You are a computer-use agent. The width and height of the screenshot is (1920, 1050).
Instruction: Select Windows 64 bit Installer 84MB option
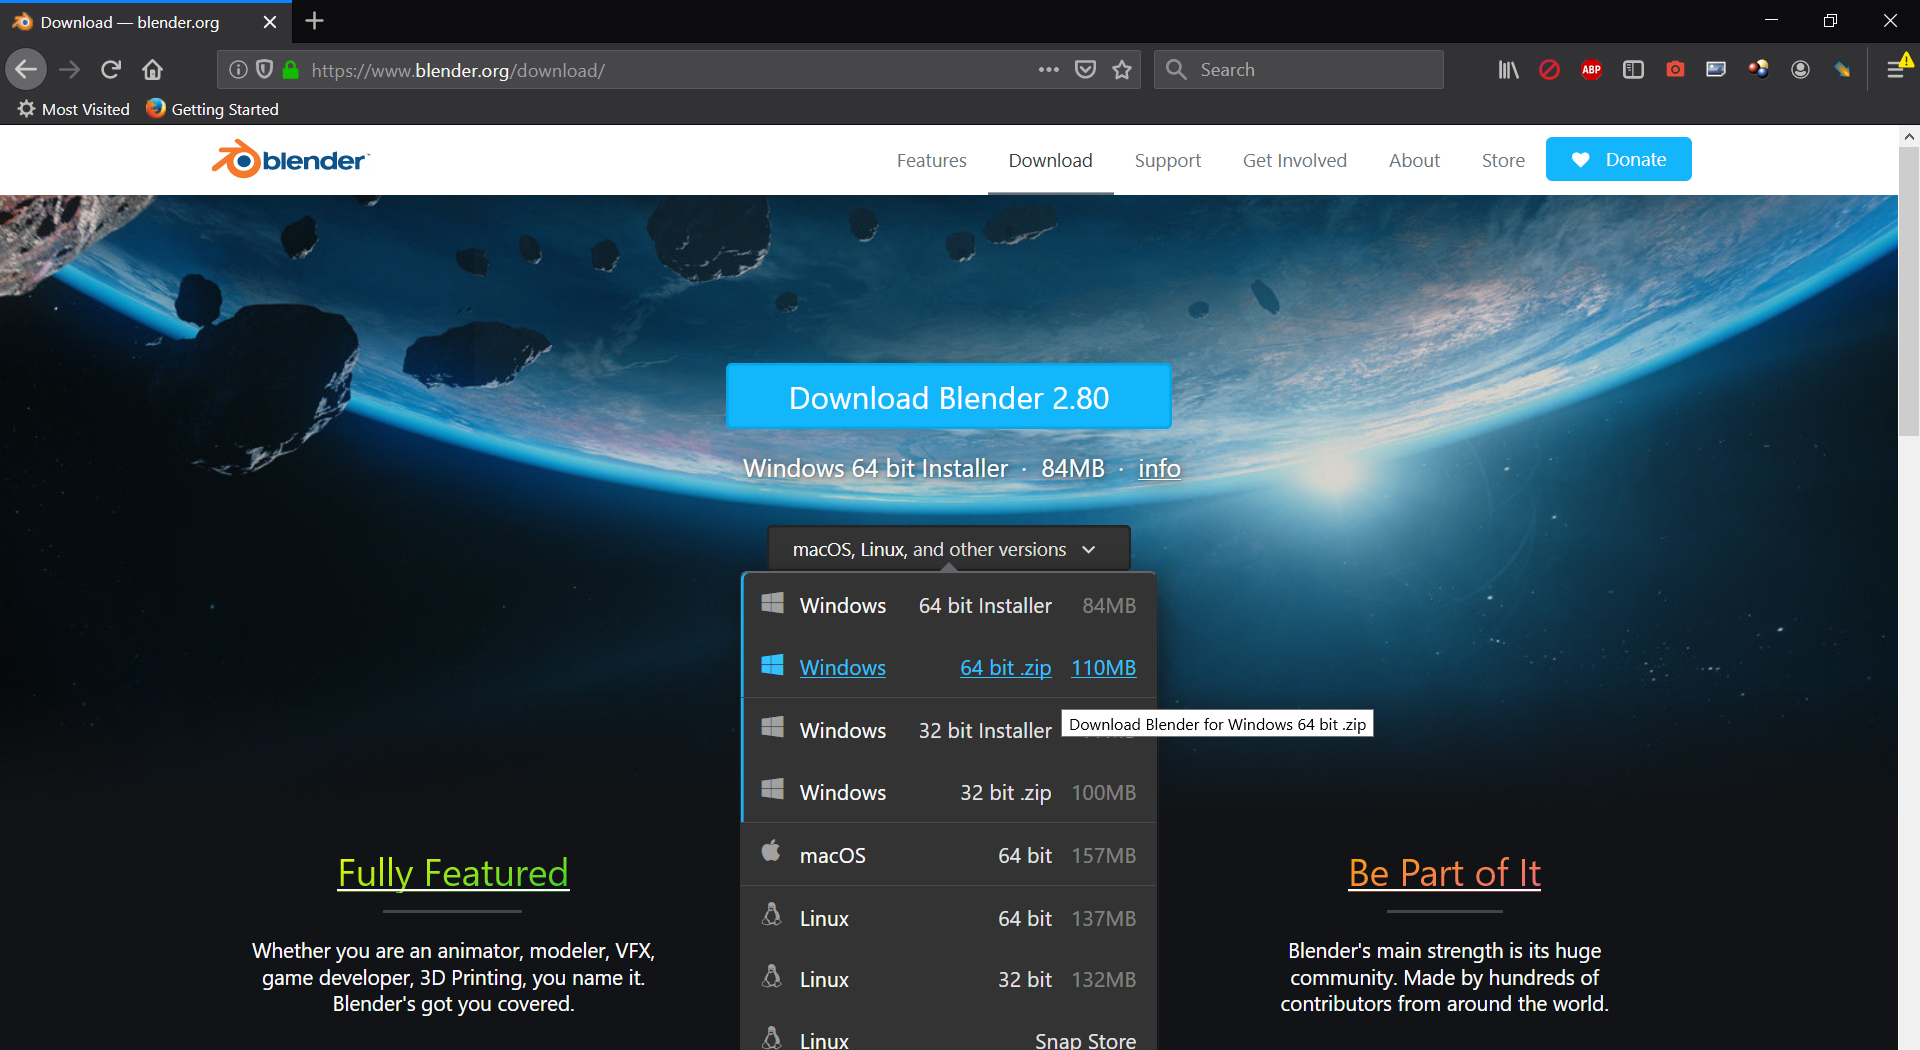click(x=949, y=605)
